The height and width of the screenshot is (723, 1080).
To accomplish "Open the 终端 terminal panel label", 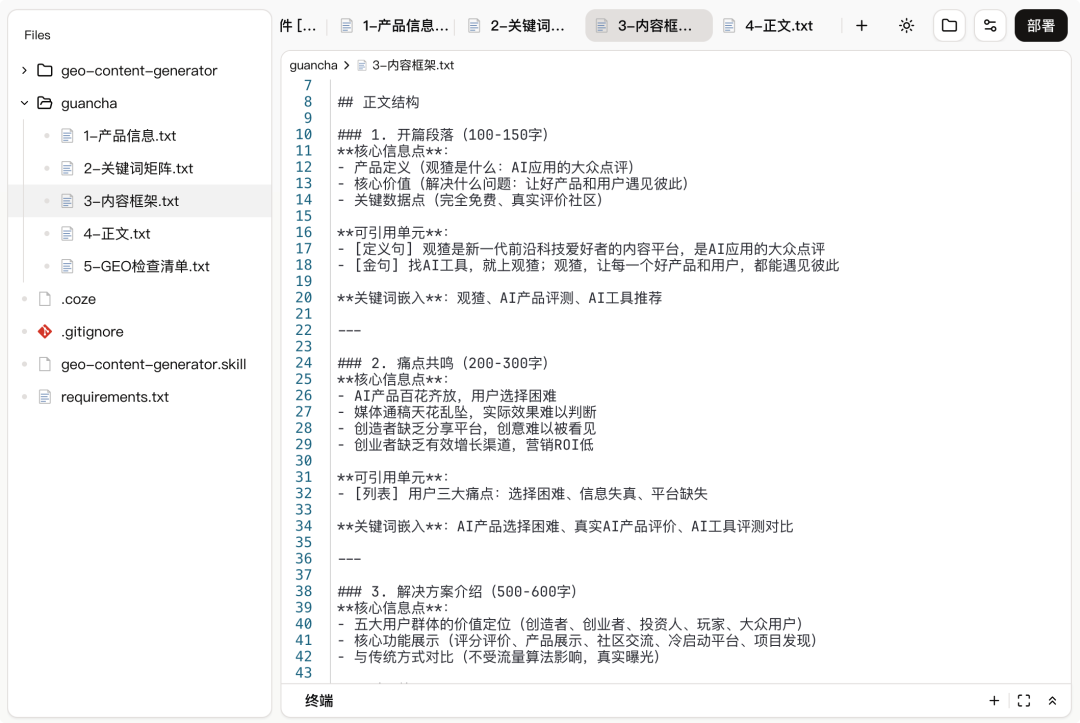I will coord(319,701).
